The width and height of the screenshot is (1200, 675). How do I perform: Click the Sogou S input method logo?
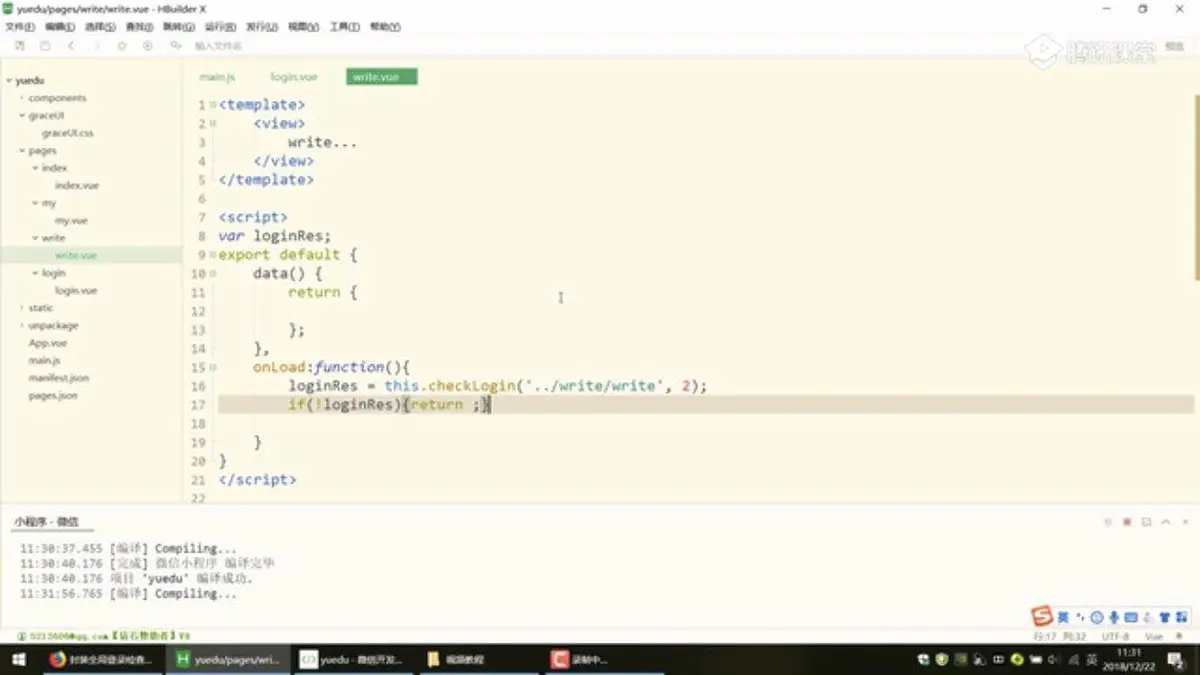[x=1043, y=616]
